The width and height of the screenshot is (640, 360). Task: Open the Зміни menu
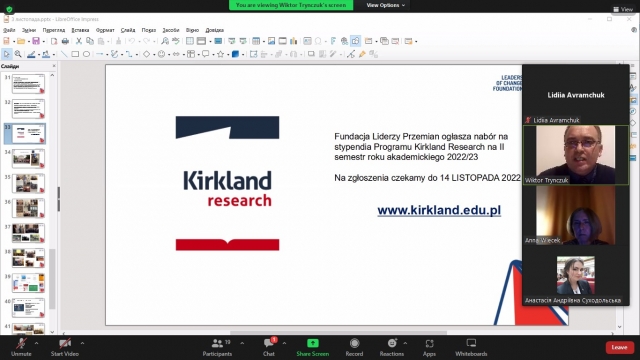[x=29, y=30]
